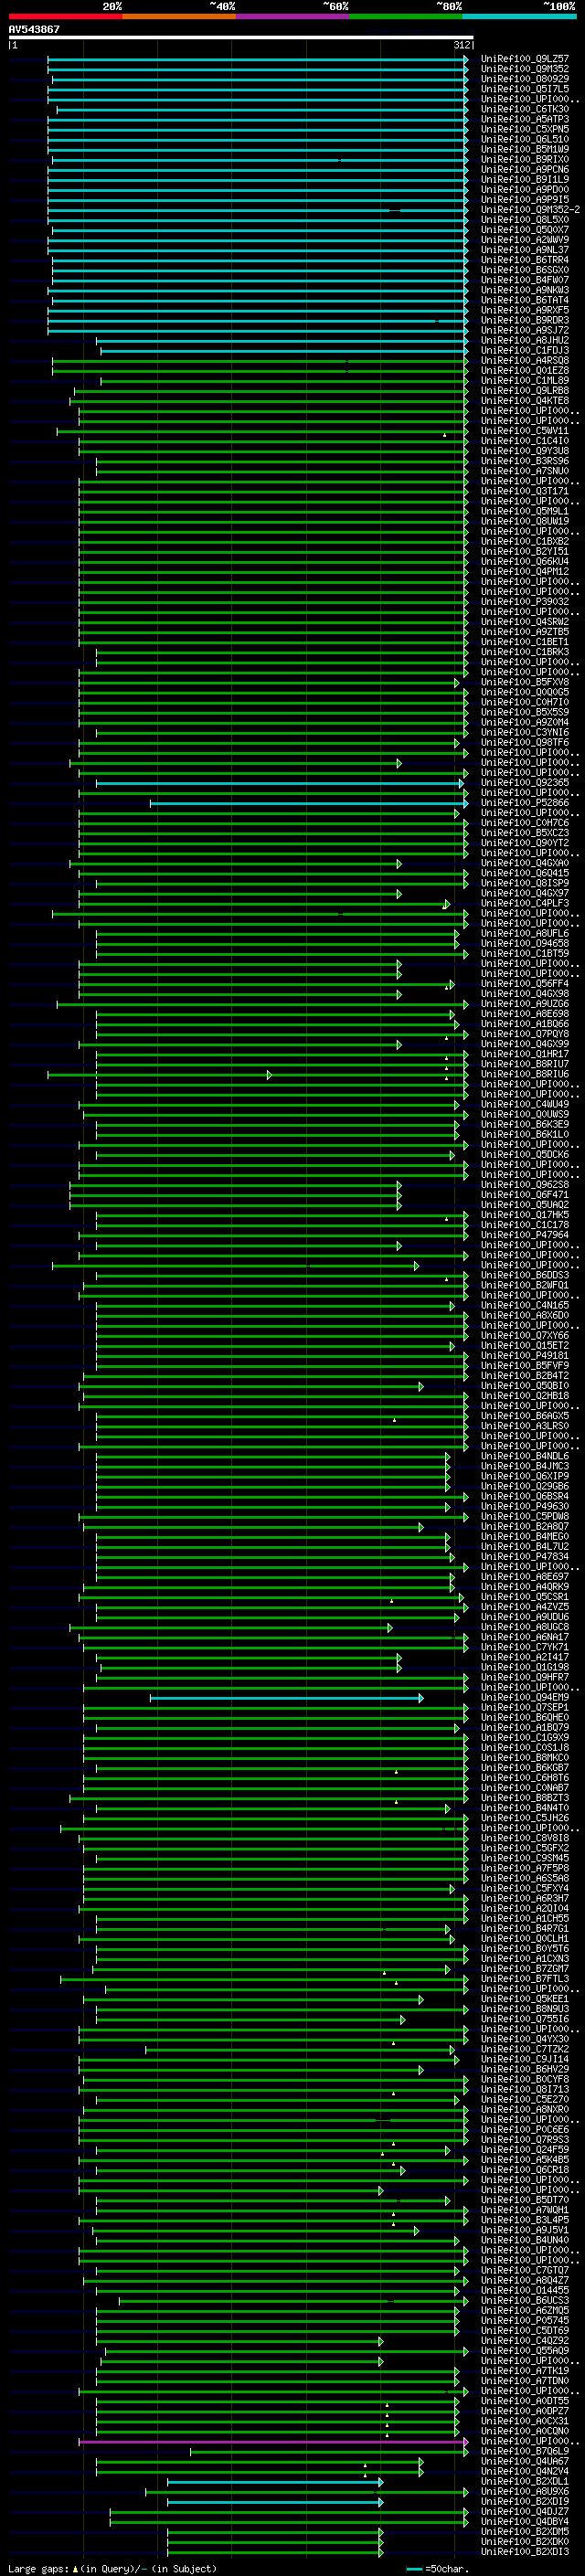Open hit UniRef100_B8RIU6
The width and height of the screenshot is (585, 2576).
525,1074
